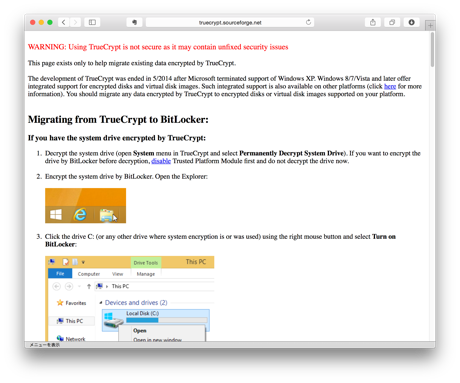The width and height of the screenshot is (460, 383).
Task: Click Explorer's forward arrow in the image
Action: click(69, 286)
